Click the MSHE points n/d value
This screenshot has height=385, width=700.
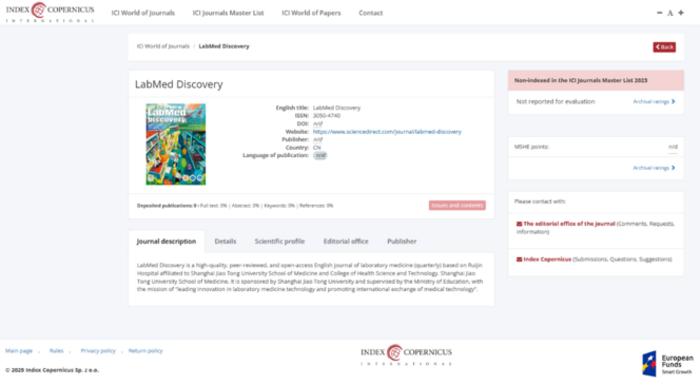[x=673, y=146]
